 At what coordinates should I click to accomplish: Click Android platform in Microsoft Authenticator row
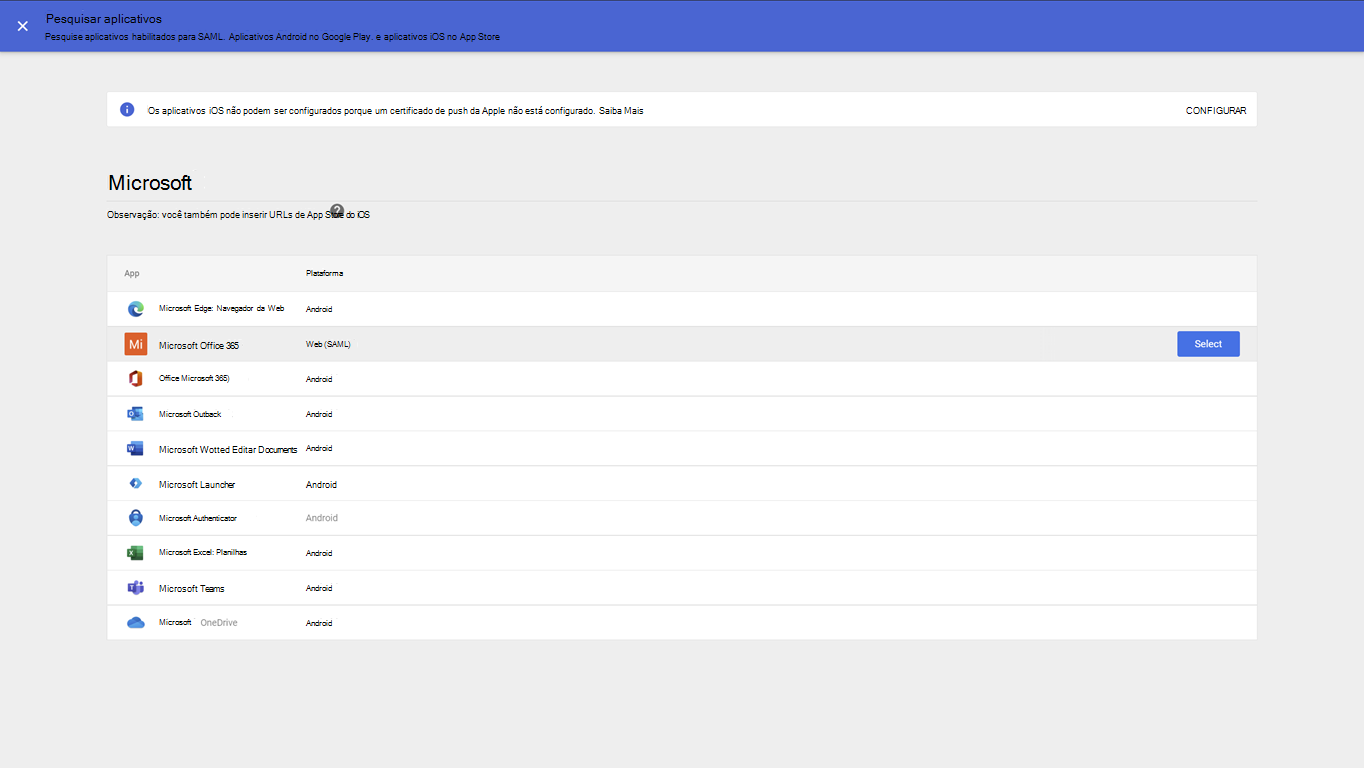coord(322,519)
